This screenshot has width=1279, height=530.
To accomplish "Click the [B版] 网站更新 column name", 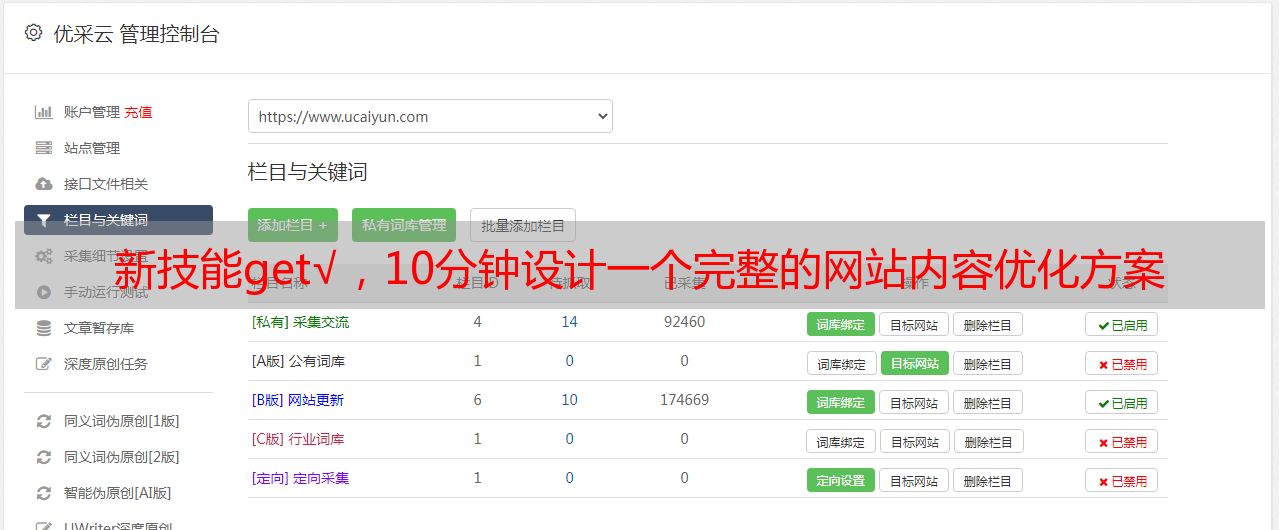I will pos(298,400).
